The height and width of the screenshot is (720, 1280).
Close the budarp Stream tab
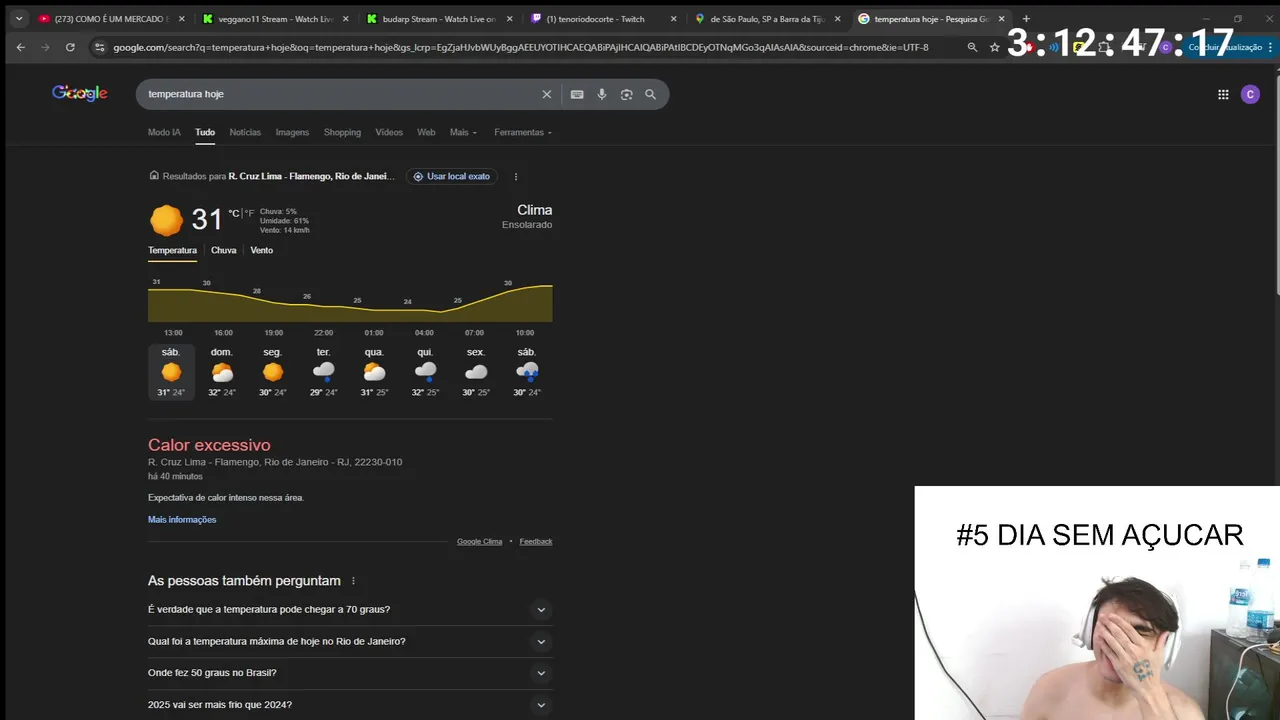508,19
